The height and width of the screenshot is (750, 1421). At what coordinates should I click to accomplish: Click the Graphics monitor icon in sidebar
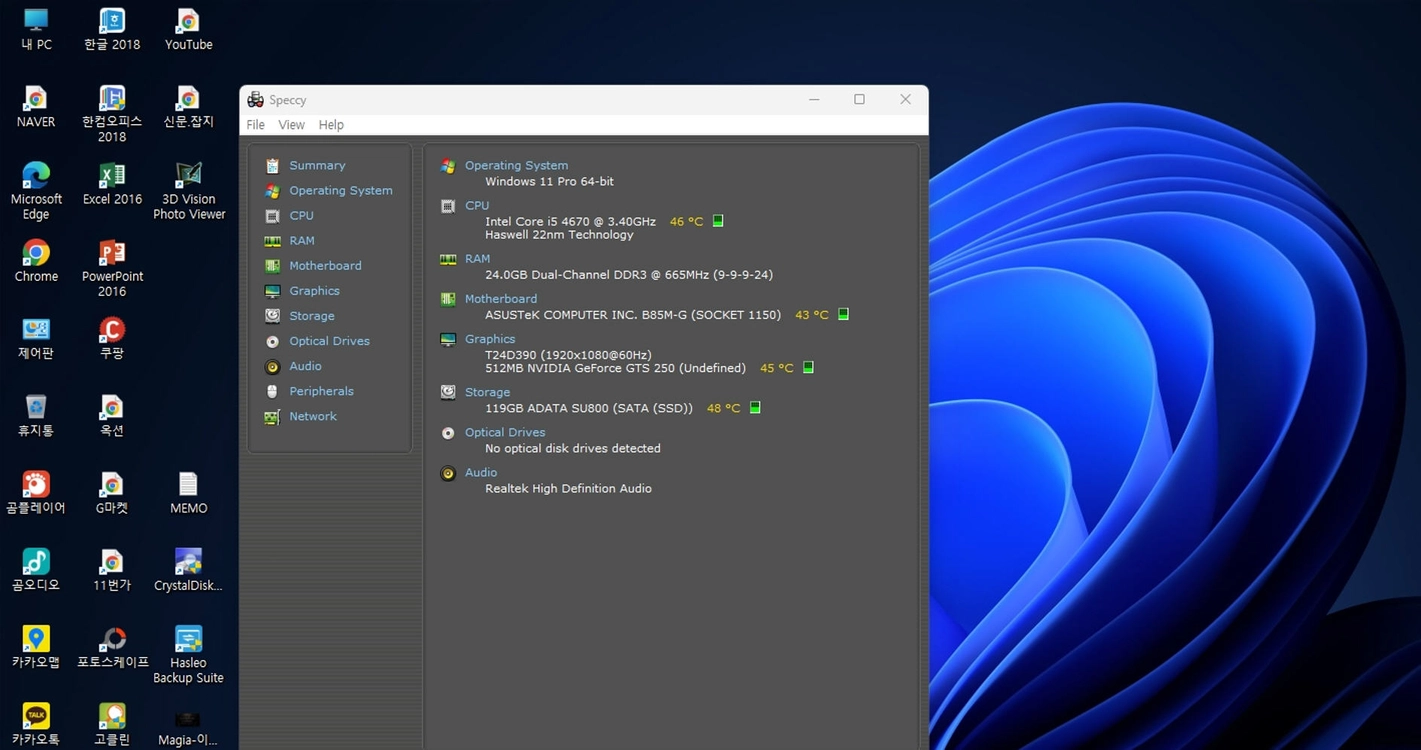(x=272, y=291)
